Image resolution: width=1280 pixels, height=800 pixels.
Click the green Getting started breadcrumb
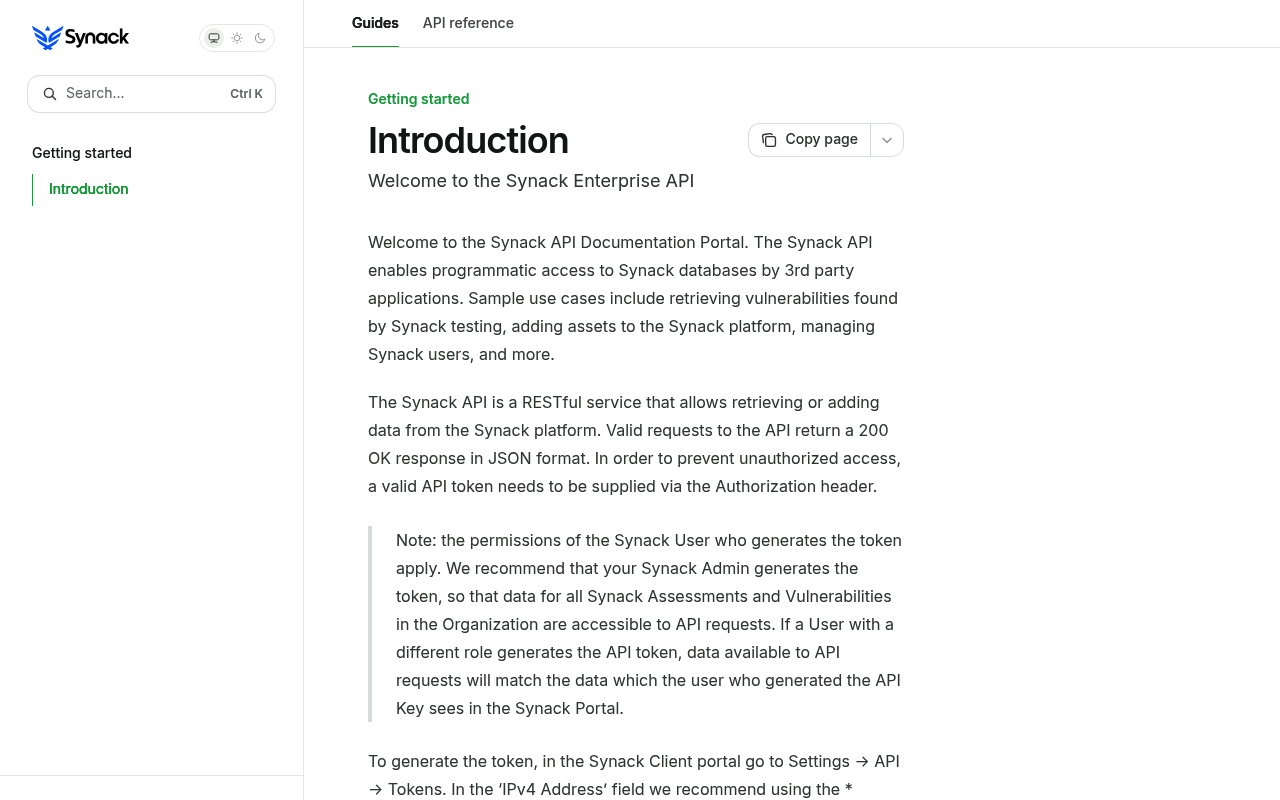[419, 99]
